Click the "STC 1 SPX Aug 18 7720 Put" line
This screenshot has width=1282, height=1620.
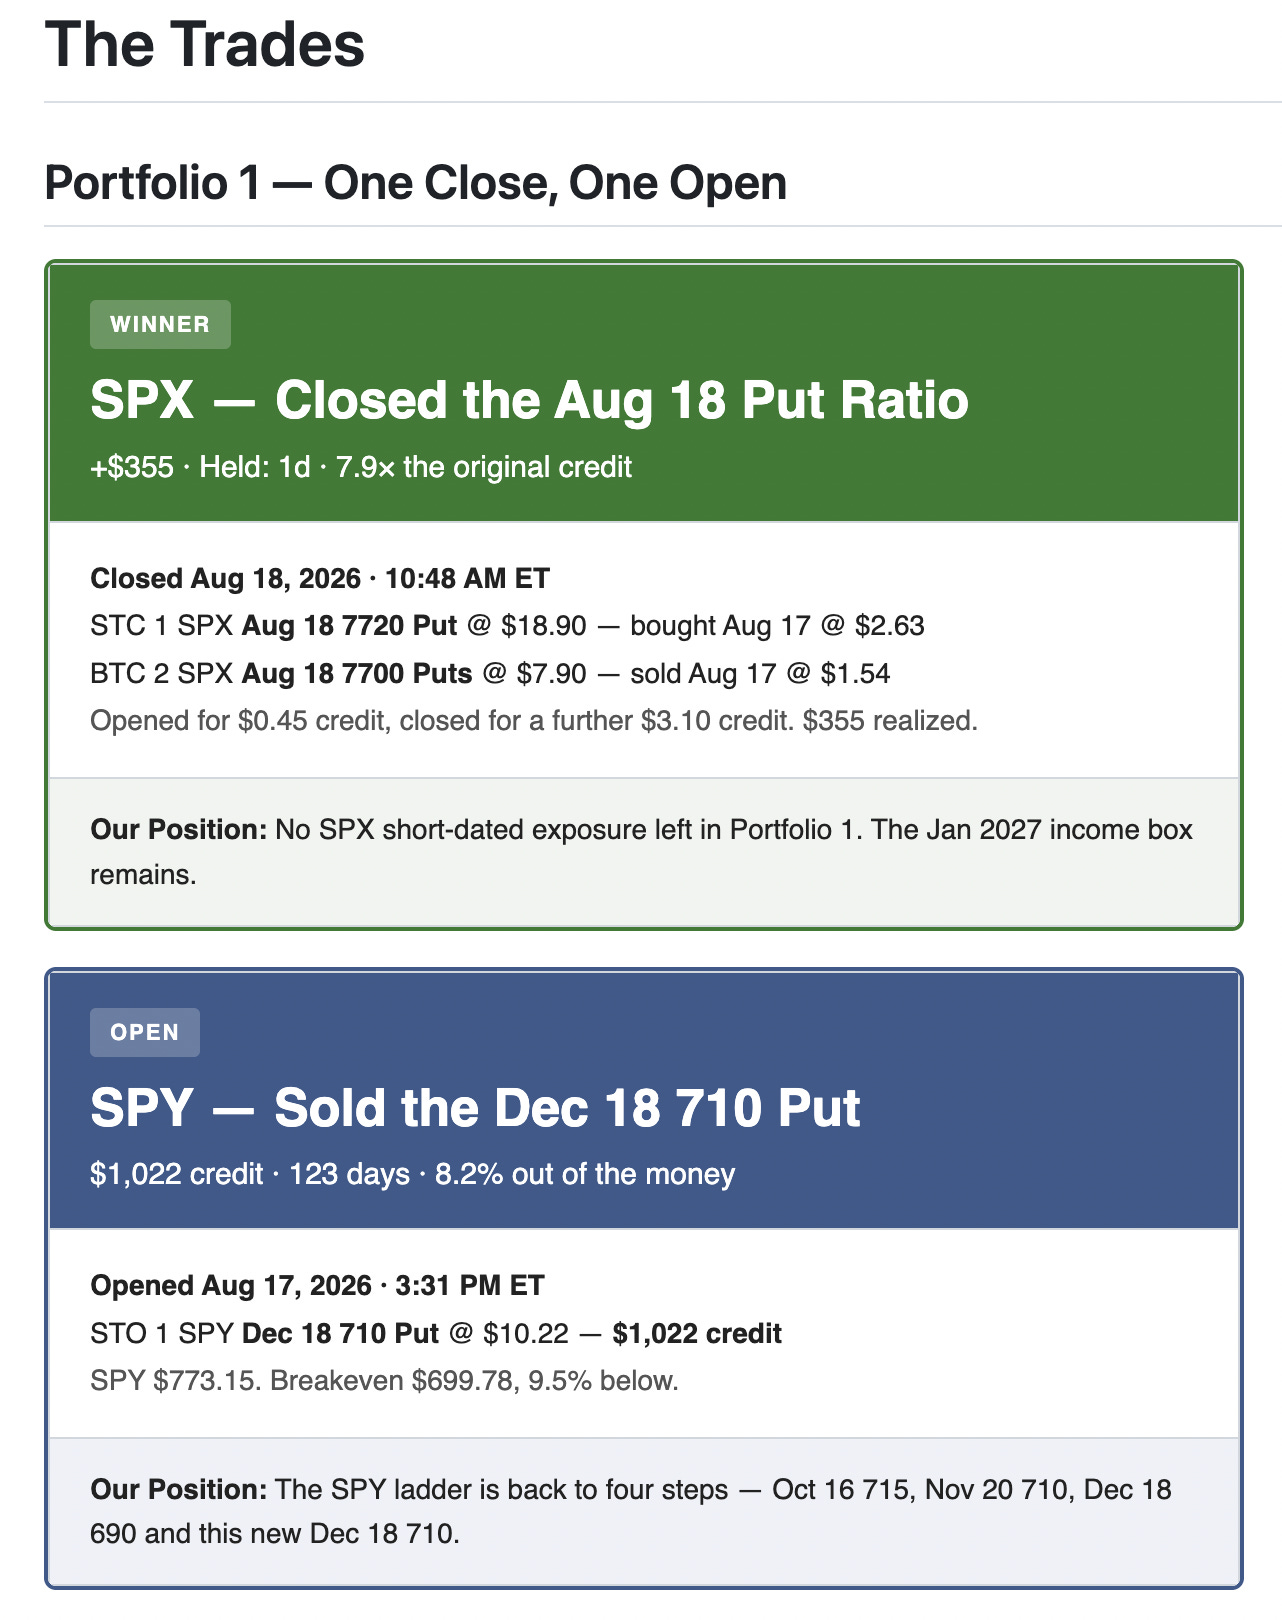tap(507, 626)
